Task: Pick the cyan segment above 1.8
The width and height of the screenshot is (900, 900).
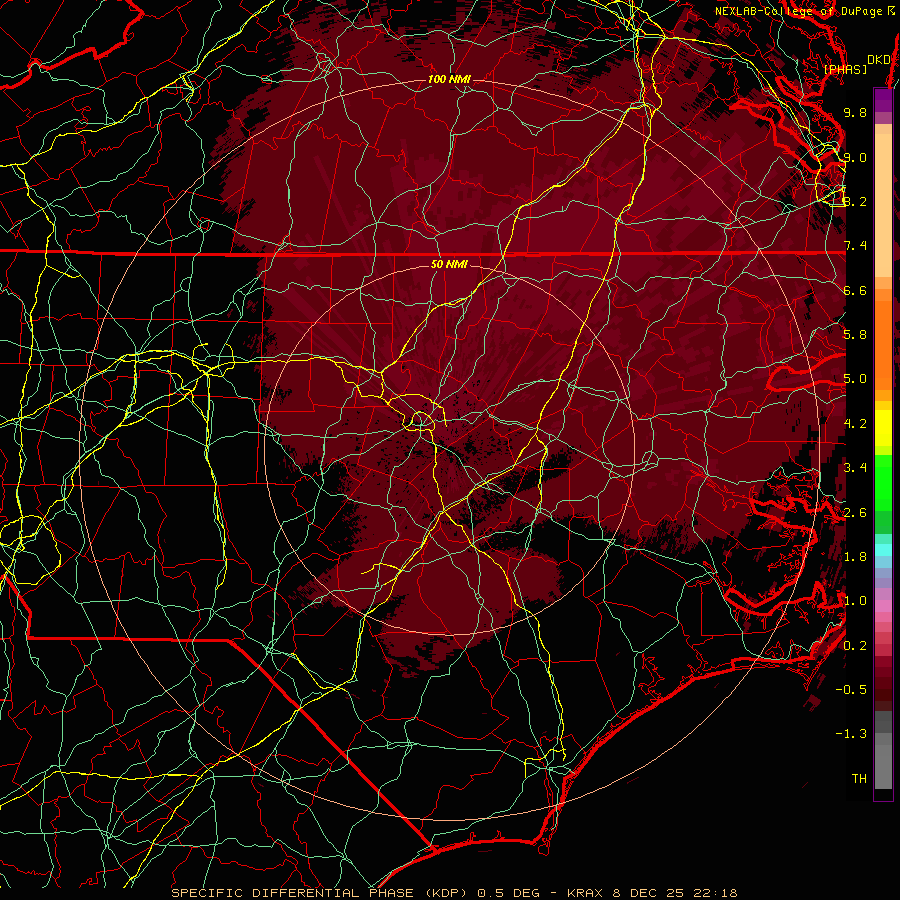Action: click(x=883, y=550)
